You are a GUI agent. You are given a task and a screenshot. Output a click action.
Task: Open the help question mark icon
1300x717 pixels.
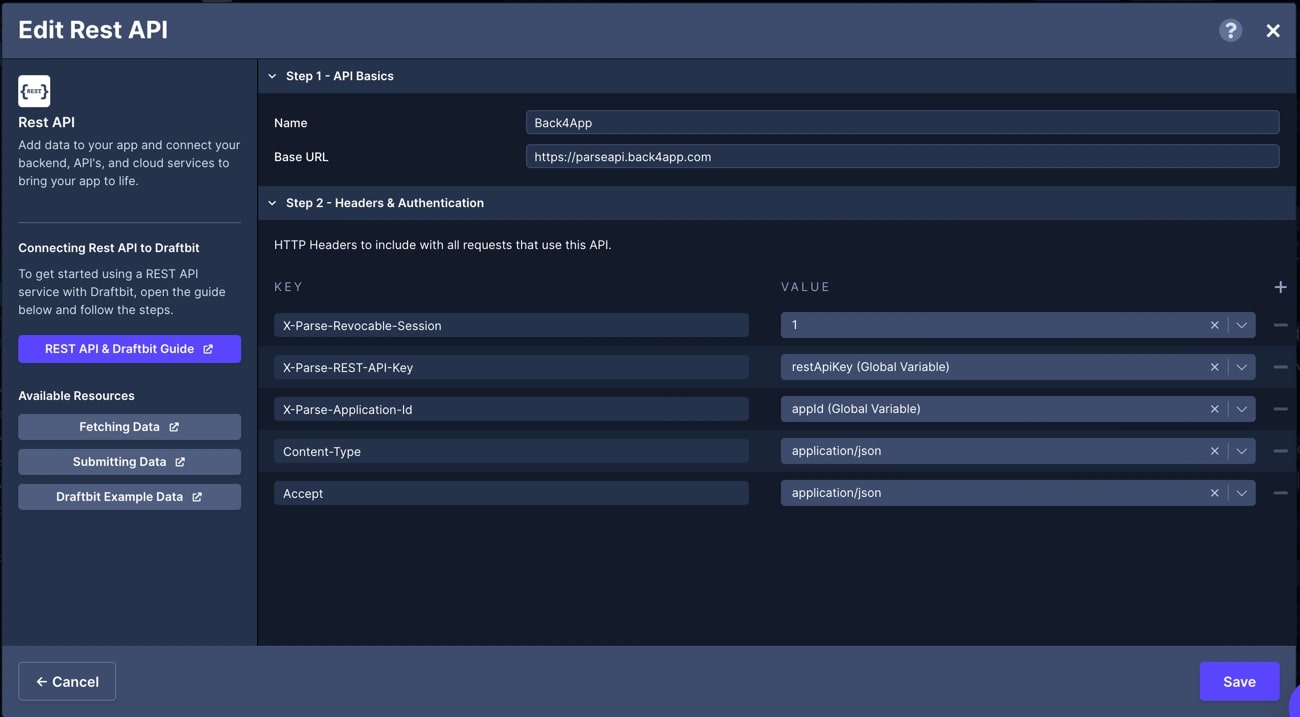tap(1230, 30)
